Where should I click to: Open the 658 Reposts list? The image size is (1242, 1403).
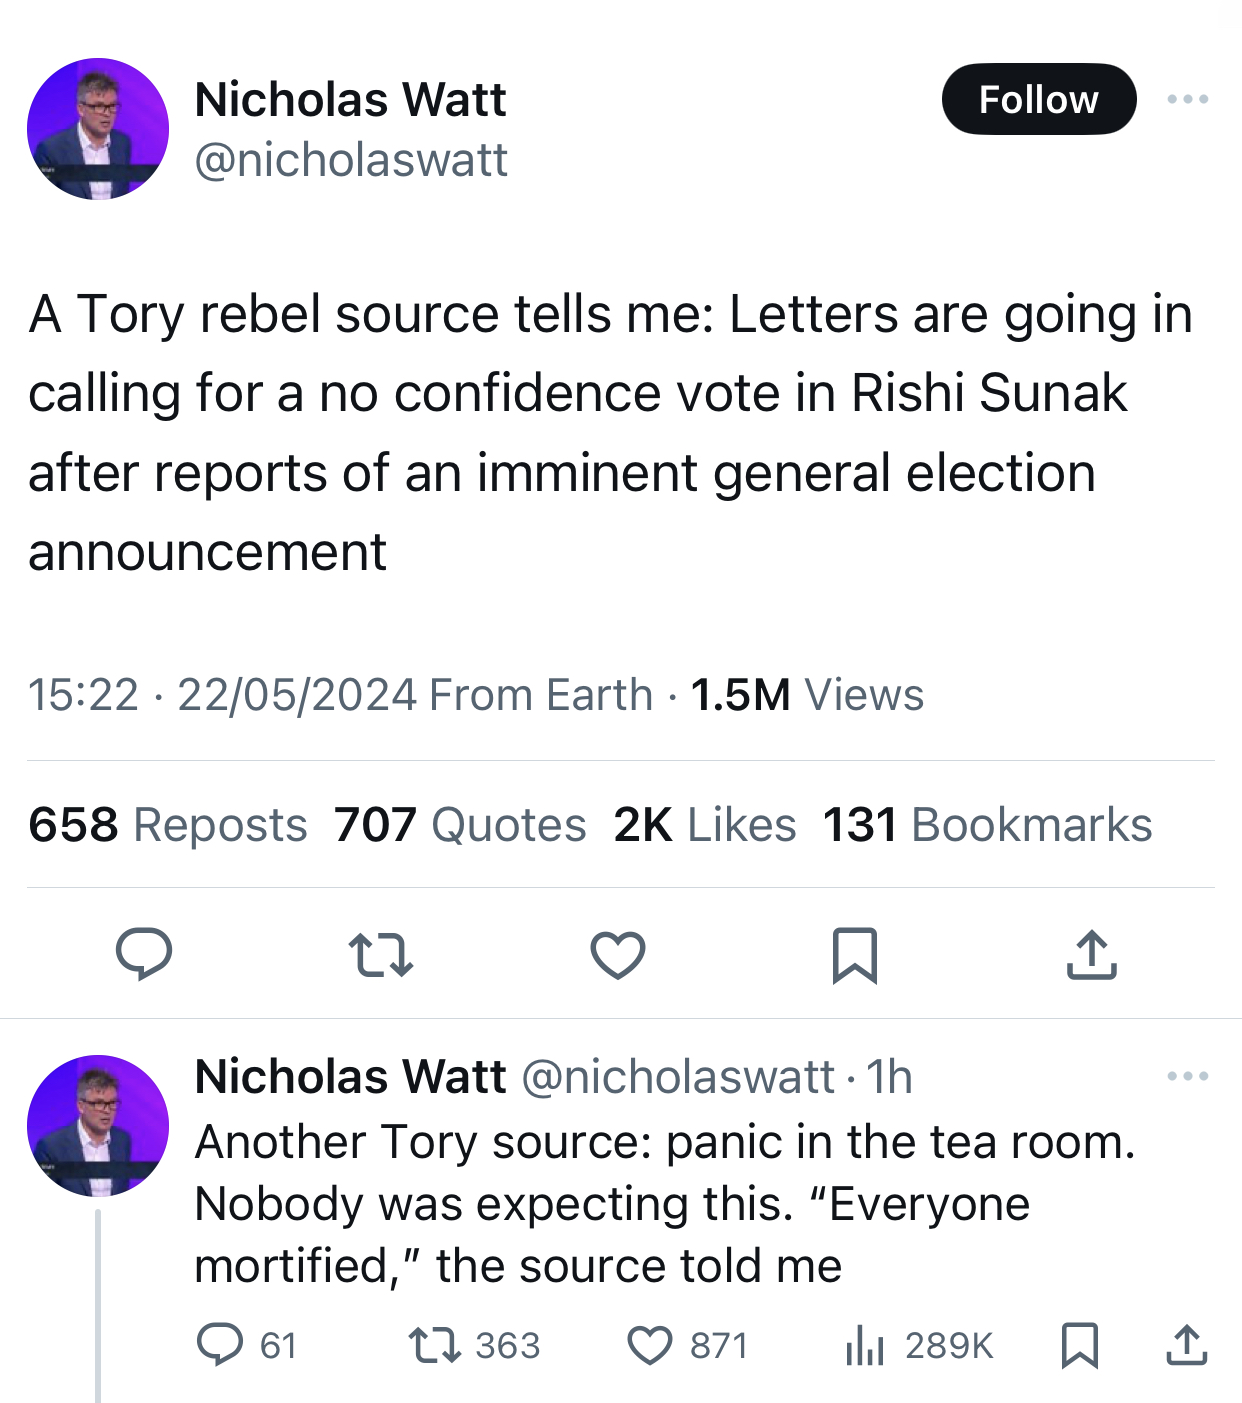point(168,825)
